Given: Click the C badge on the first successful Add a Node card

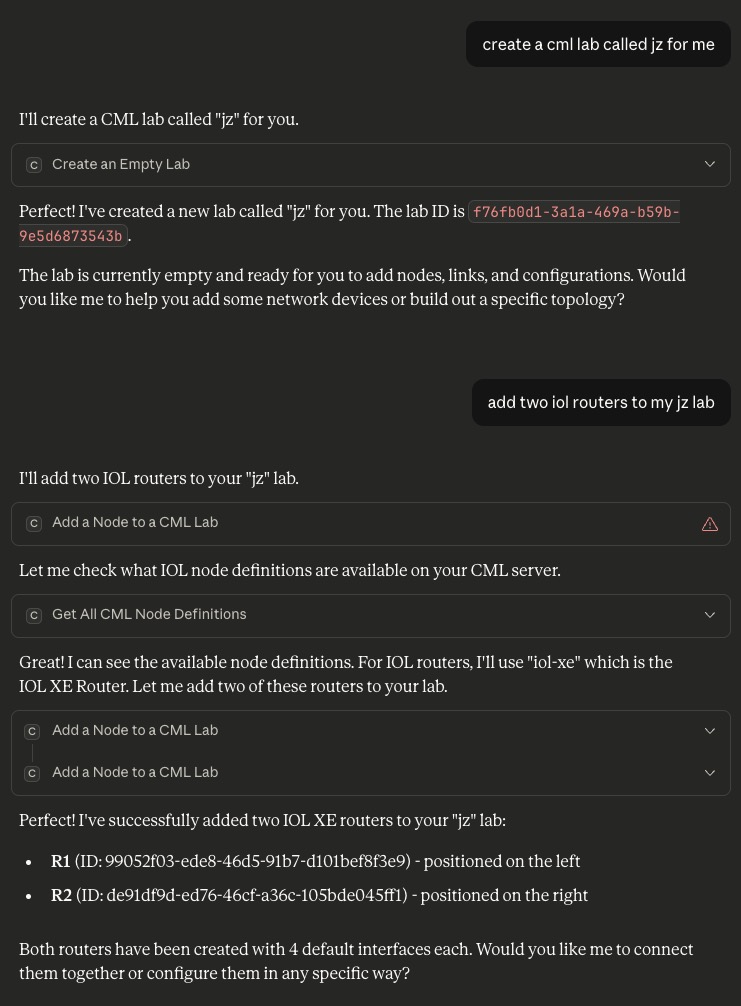Looking at the screenshot, I should 33,730.
